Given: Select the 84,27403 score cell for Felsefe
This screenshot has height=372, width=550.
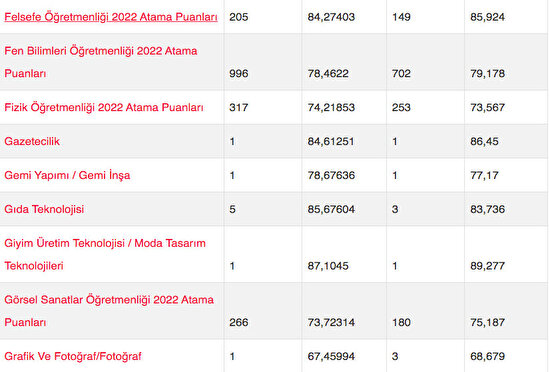Looking at the screenshot, I should [x=331, y=17].
